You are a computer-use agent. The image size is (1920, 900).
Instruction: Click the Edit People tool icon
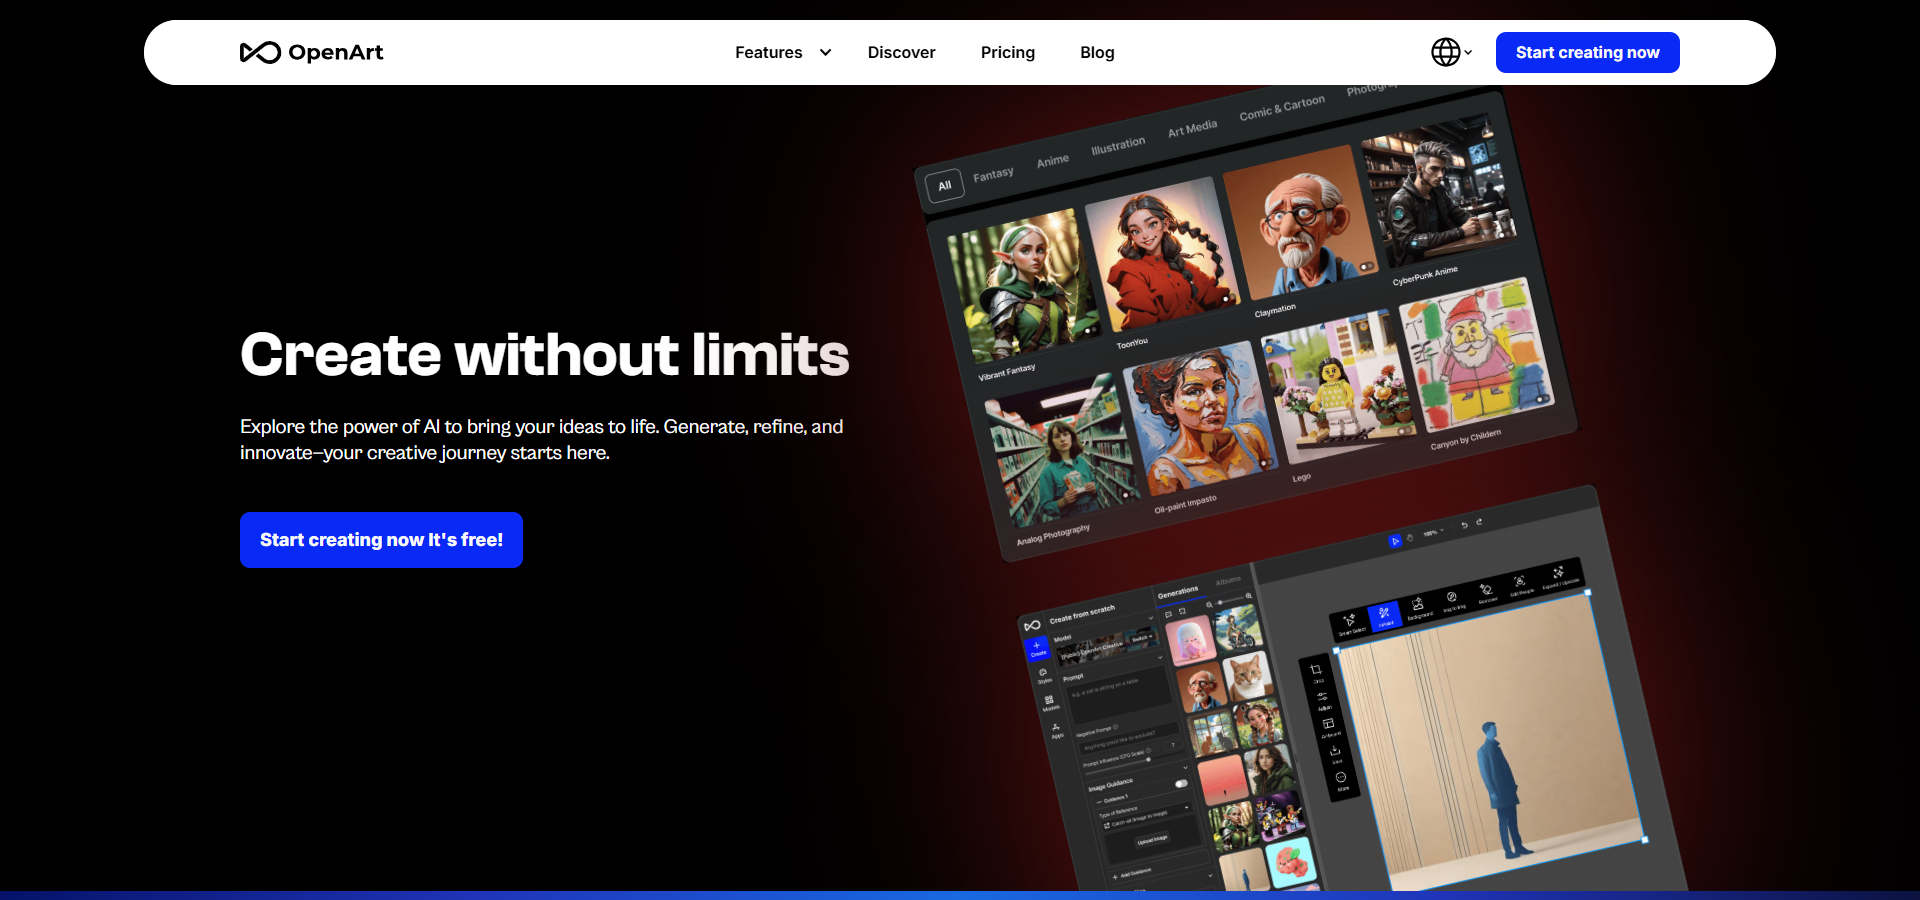[1520, 583]
